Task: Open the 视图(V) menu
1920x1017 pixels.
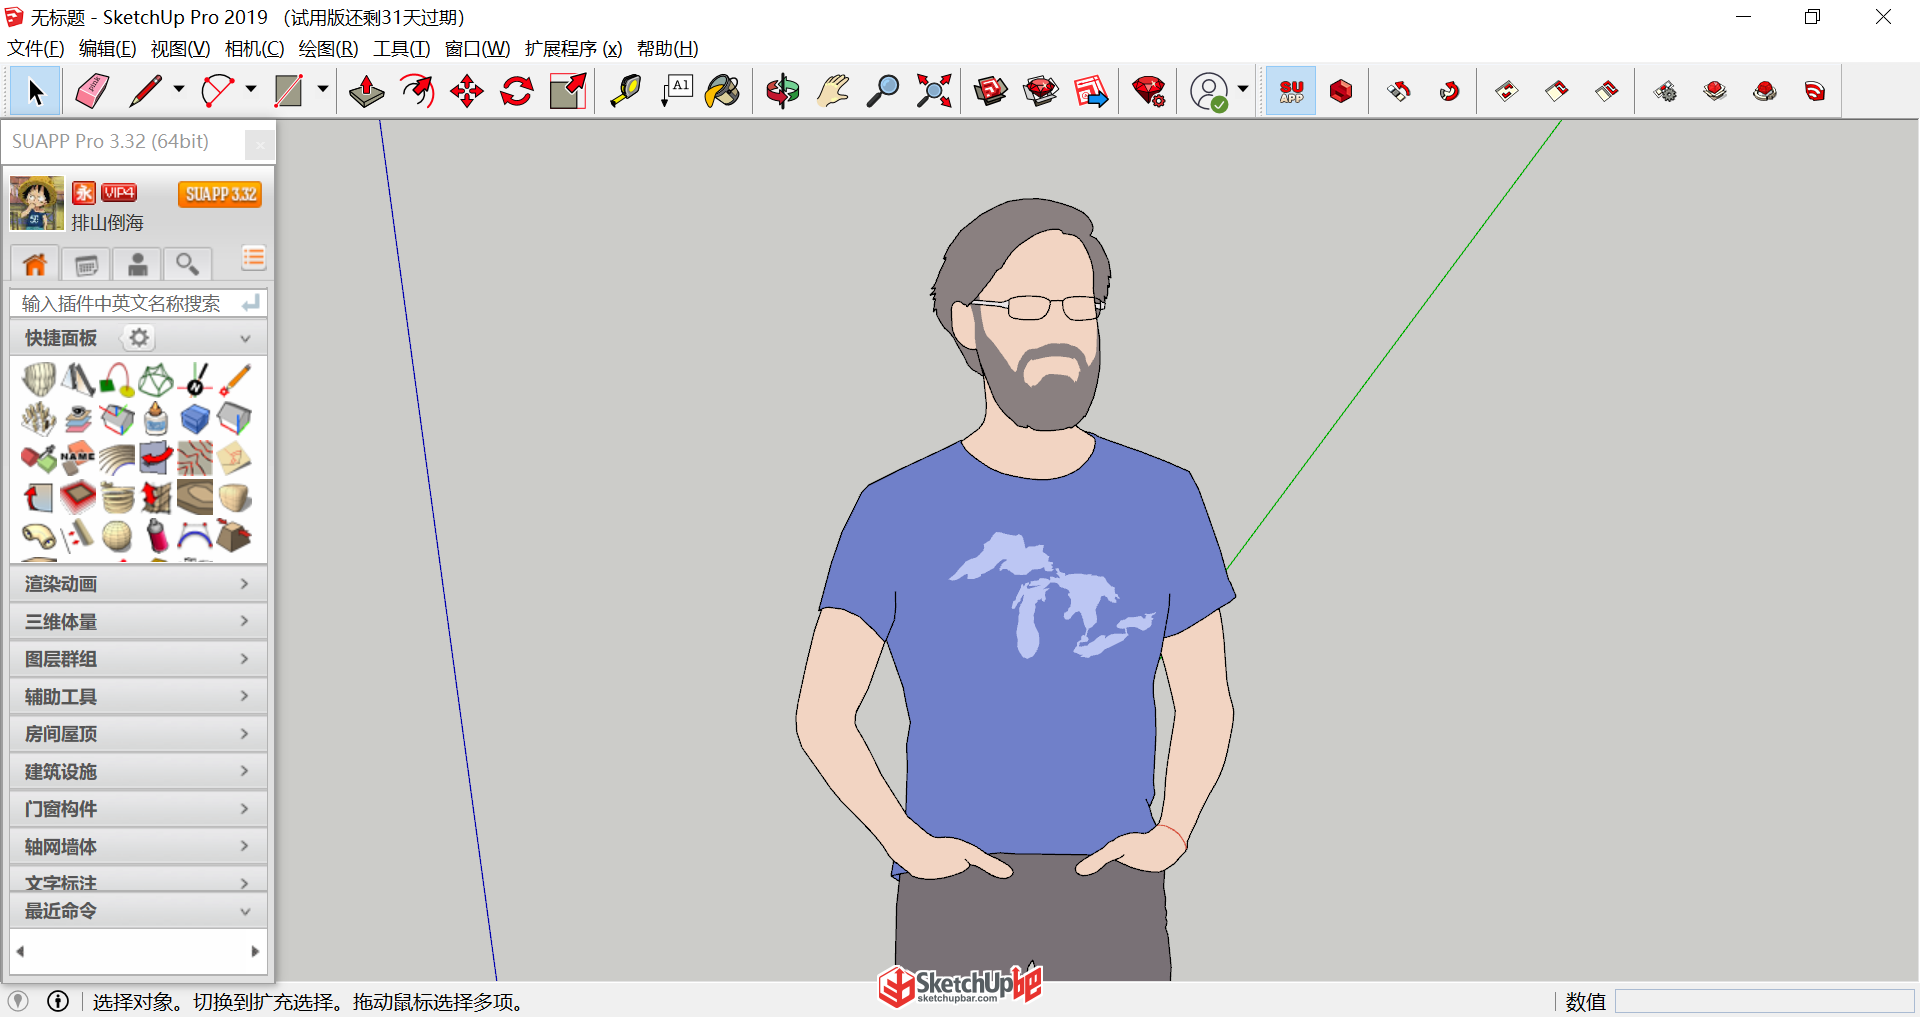Action: click(x=180, y=48)
